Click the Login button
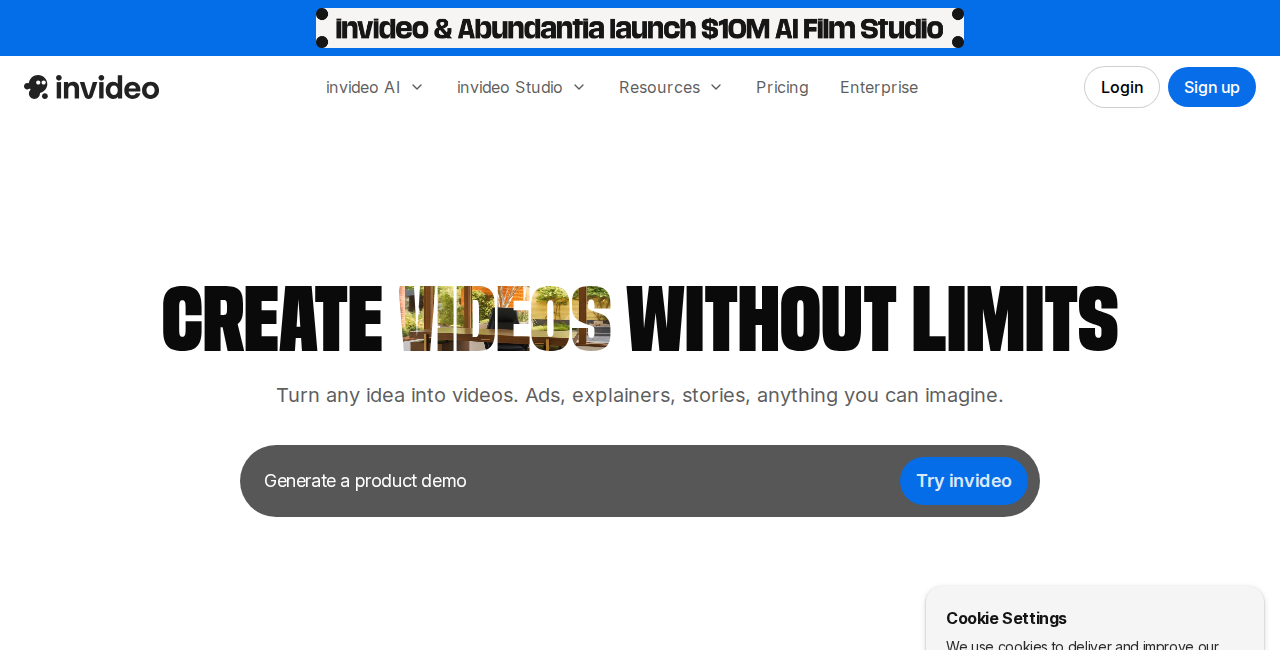The height and width of the screenshot is (650, 1280). pos(1121,86)
